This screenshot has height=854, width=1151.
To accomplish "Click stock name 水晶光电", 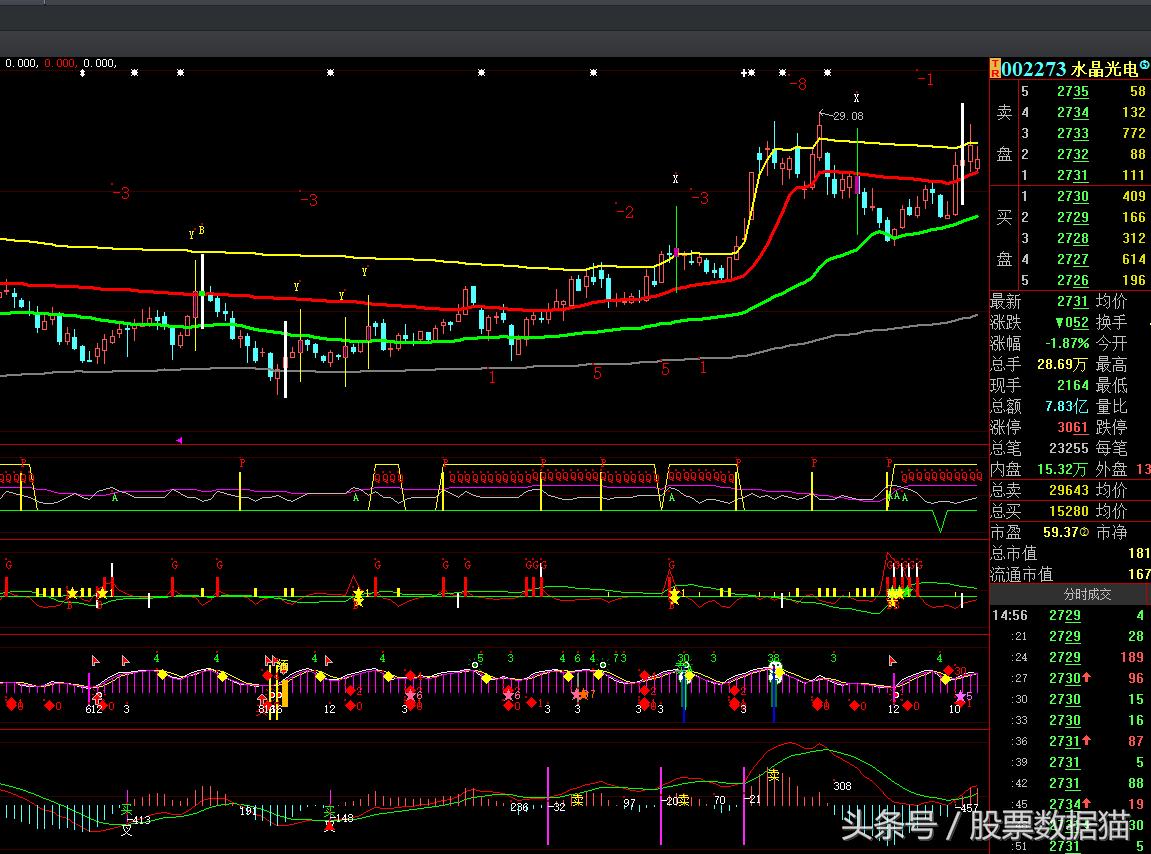I will pos(1104,69).
